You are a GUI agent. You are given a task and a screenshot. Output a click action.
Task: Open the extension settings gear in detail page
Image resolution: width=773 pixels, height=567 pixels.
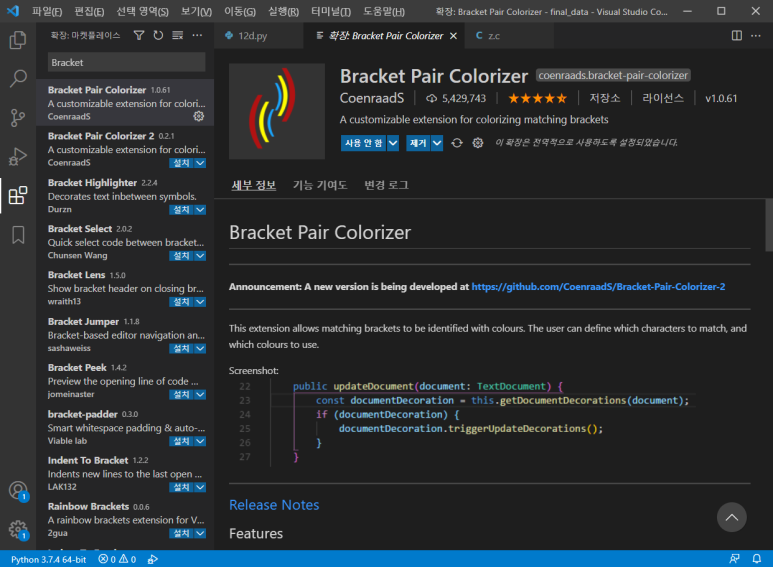click(478, 143)
